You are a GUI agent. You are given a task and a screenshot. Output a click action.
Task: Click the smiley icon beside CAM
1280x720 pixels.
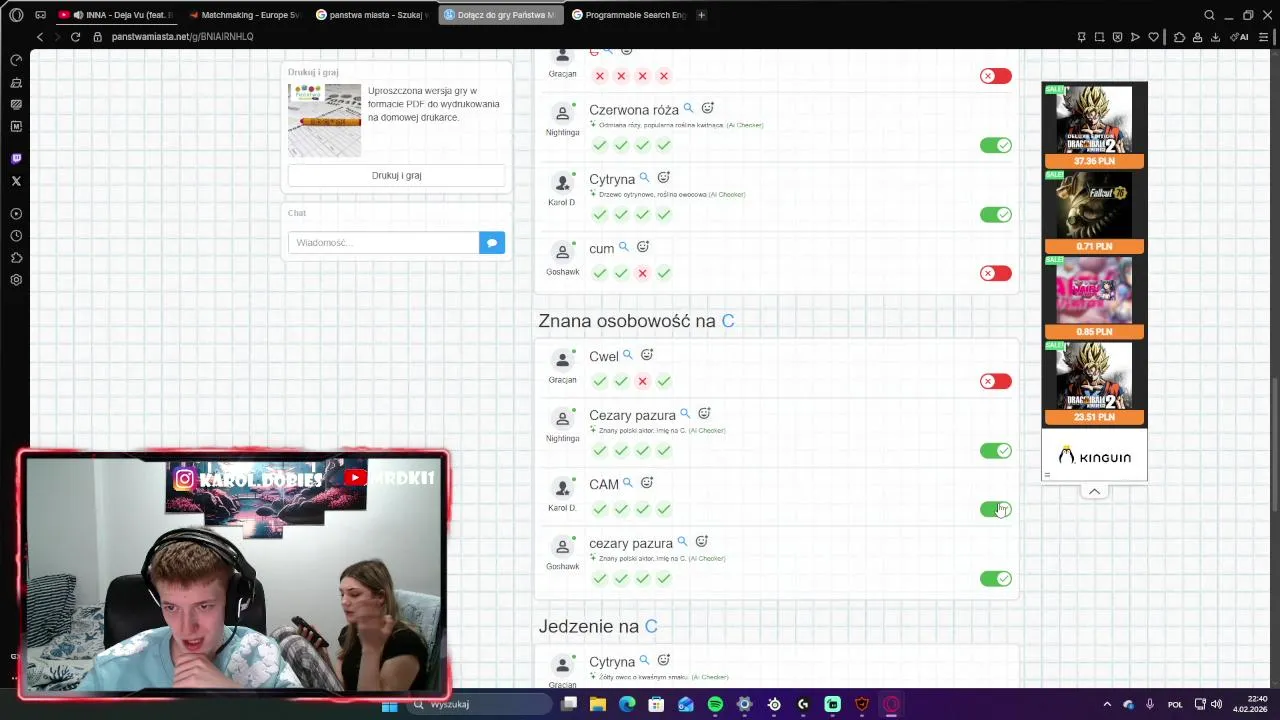click(x=647, y=483)
